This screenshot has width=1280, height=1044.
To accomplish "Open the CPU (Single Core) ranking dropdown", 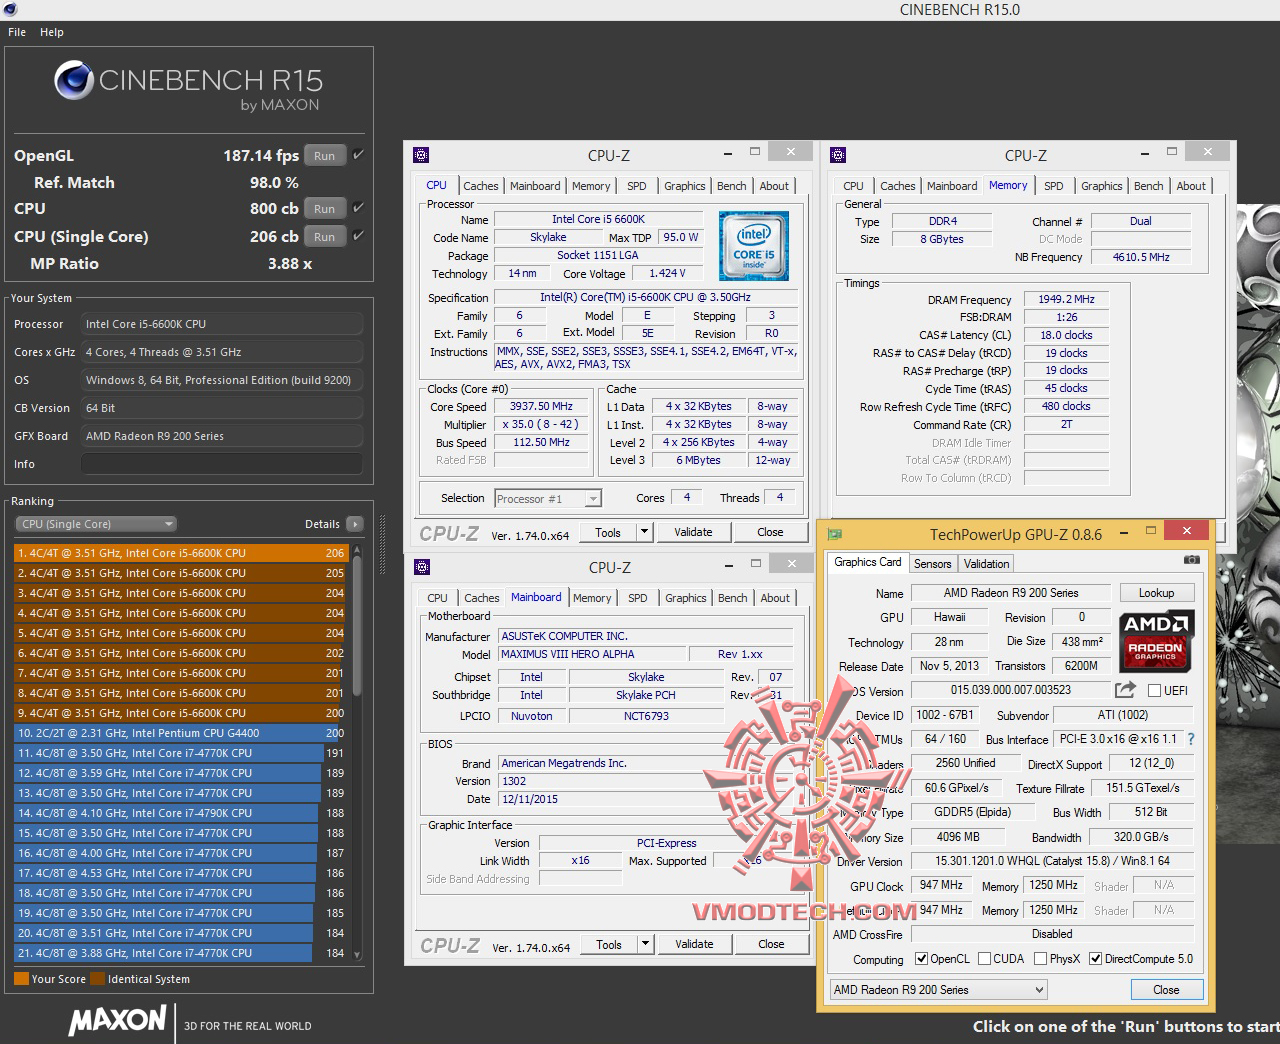I will [96, 524].
